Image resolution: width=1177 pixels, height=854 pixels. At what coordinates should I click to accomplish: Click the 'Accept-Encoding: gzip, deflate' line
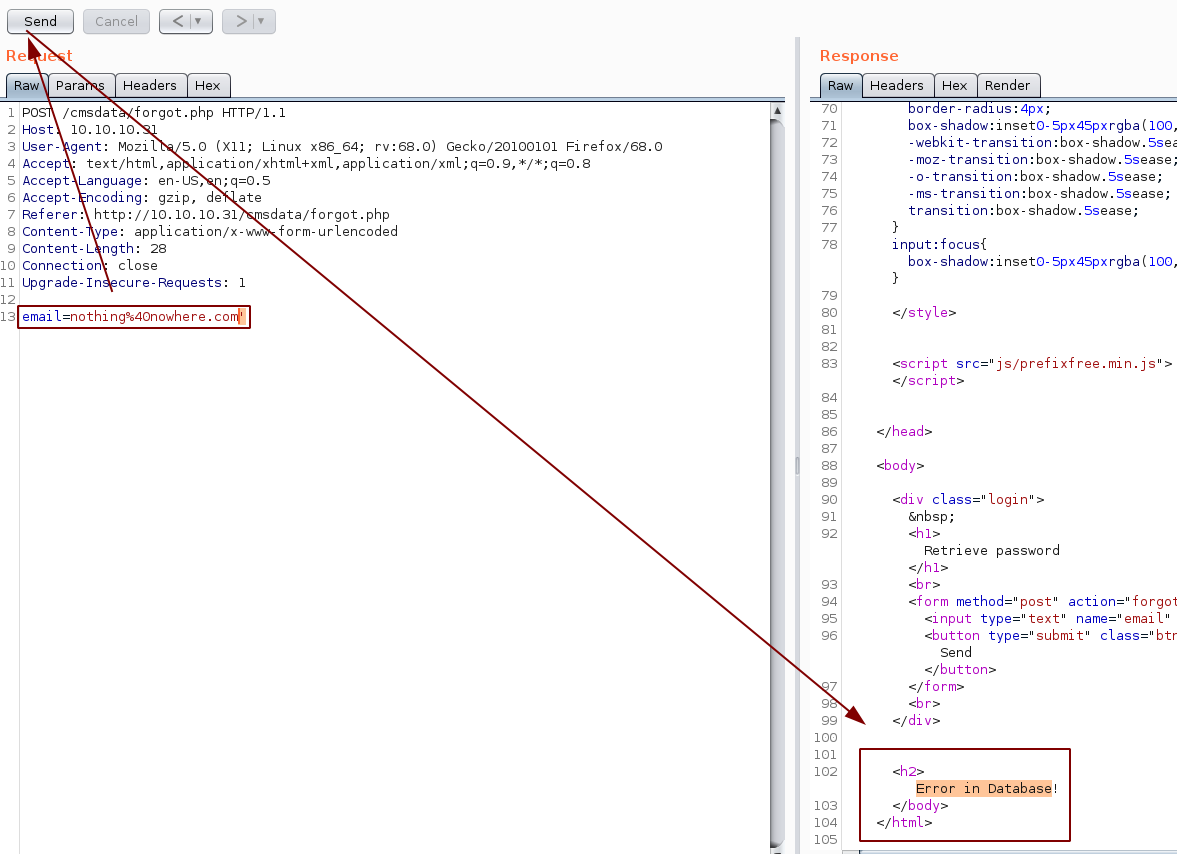[142, 197]
